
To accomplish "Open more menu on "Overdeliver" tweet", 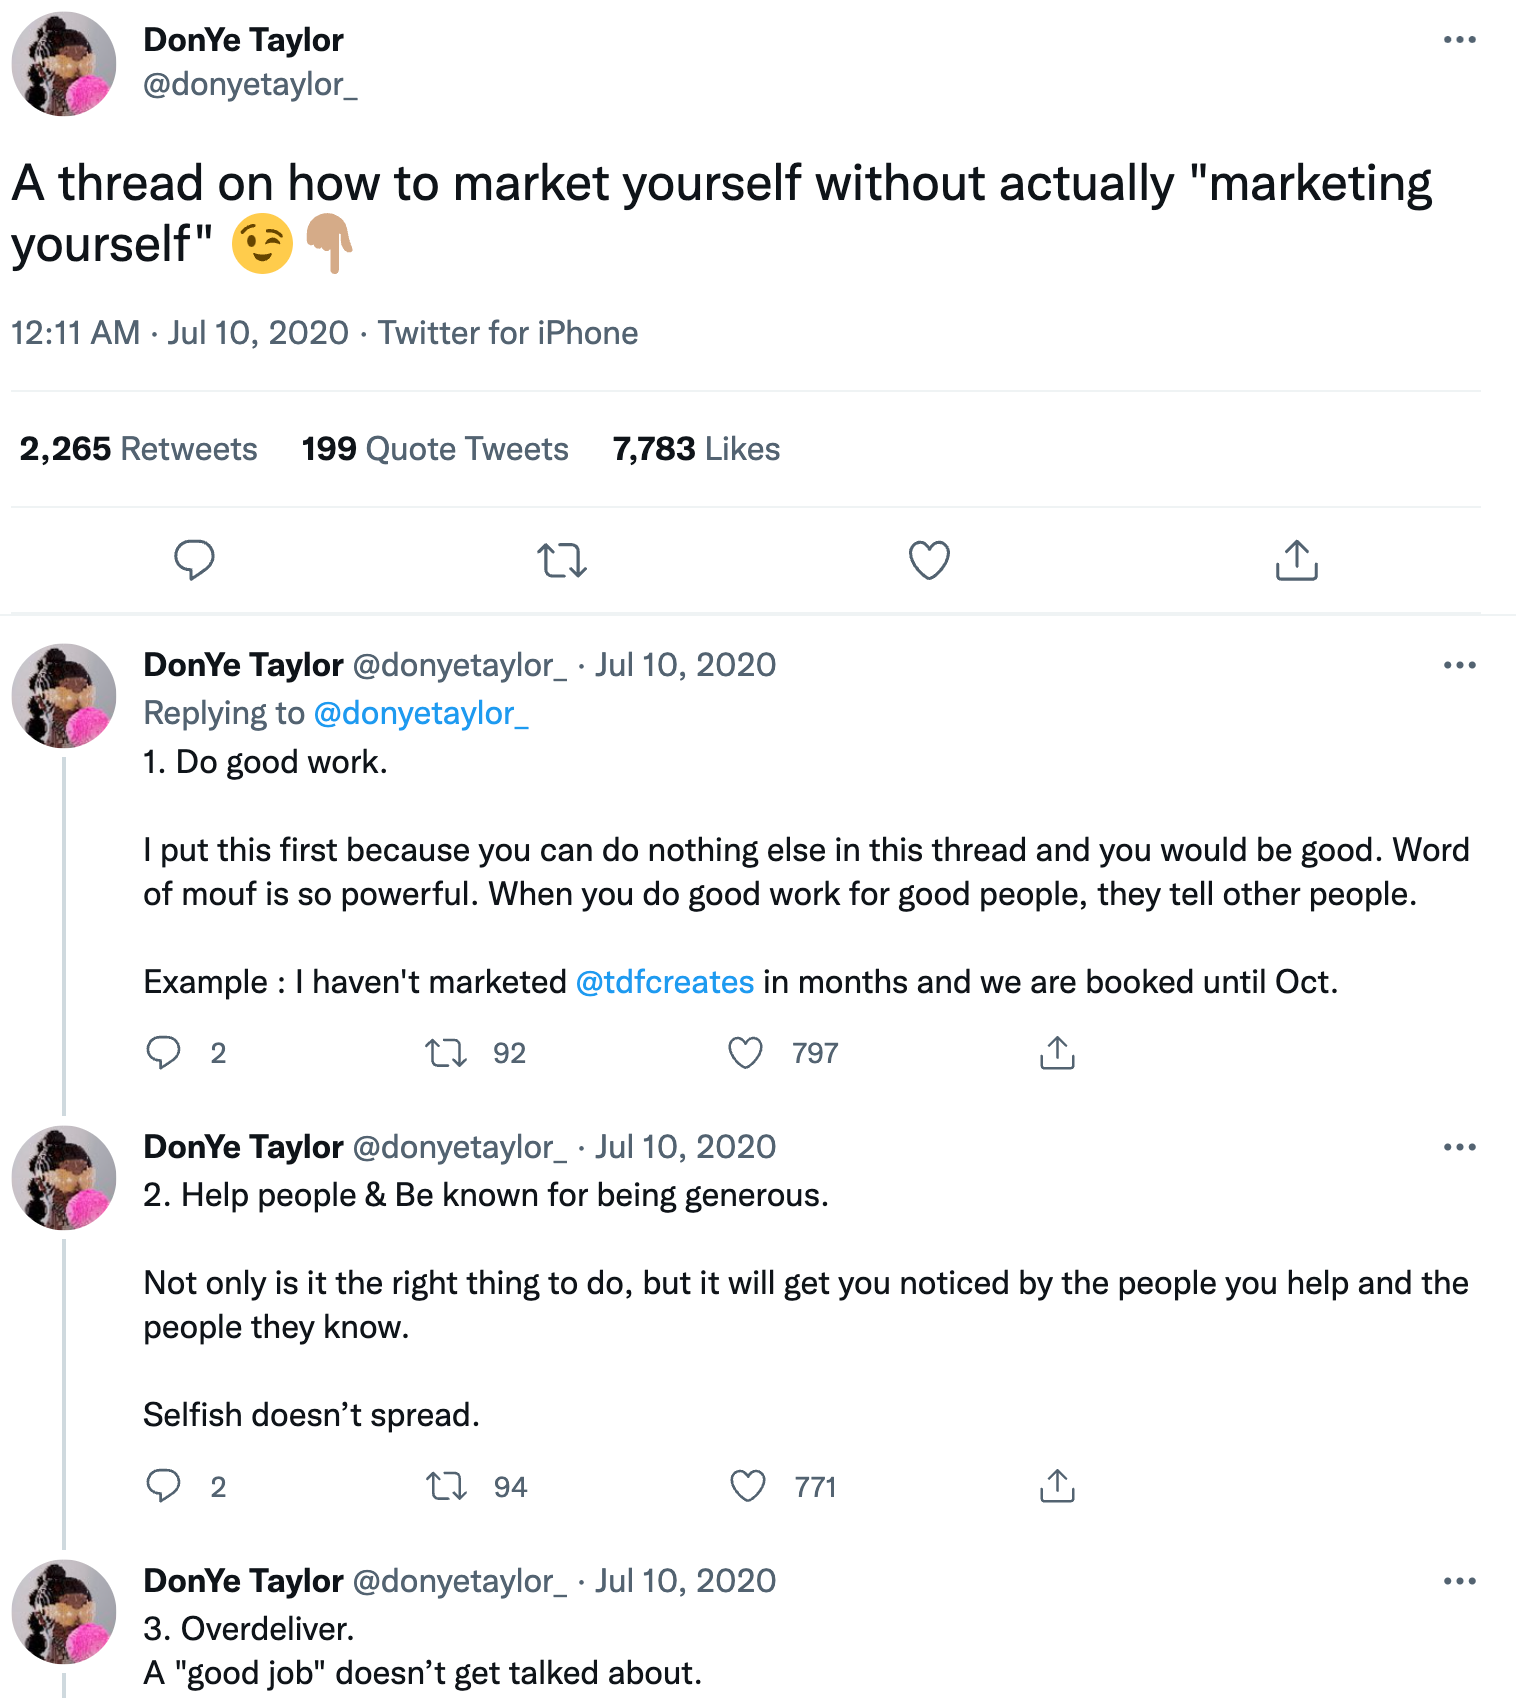I will (1460, 1581).
